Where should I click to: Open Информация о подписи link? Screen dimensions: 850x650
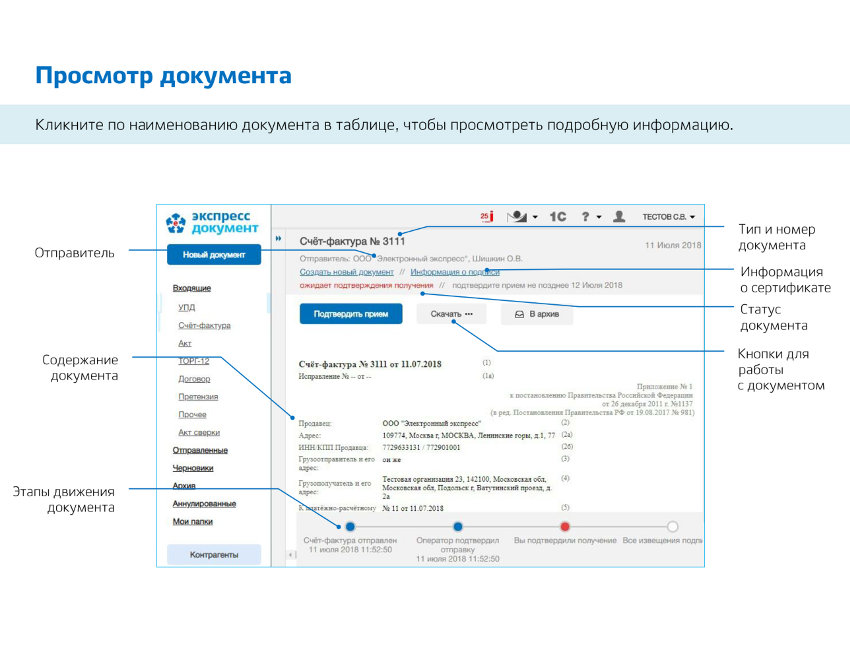click(x=455, y=272)
